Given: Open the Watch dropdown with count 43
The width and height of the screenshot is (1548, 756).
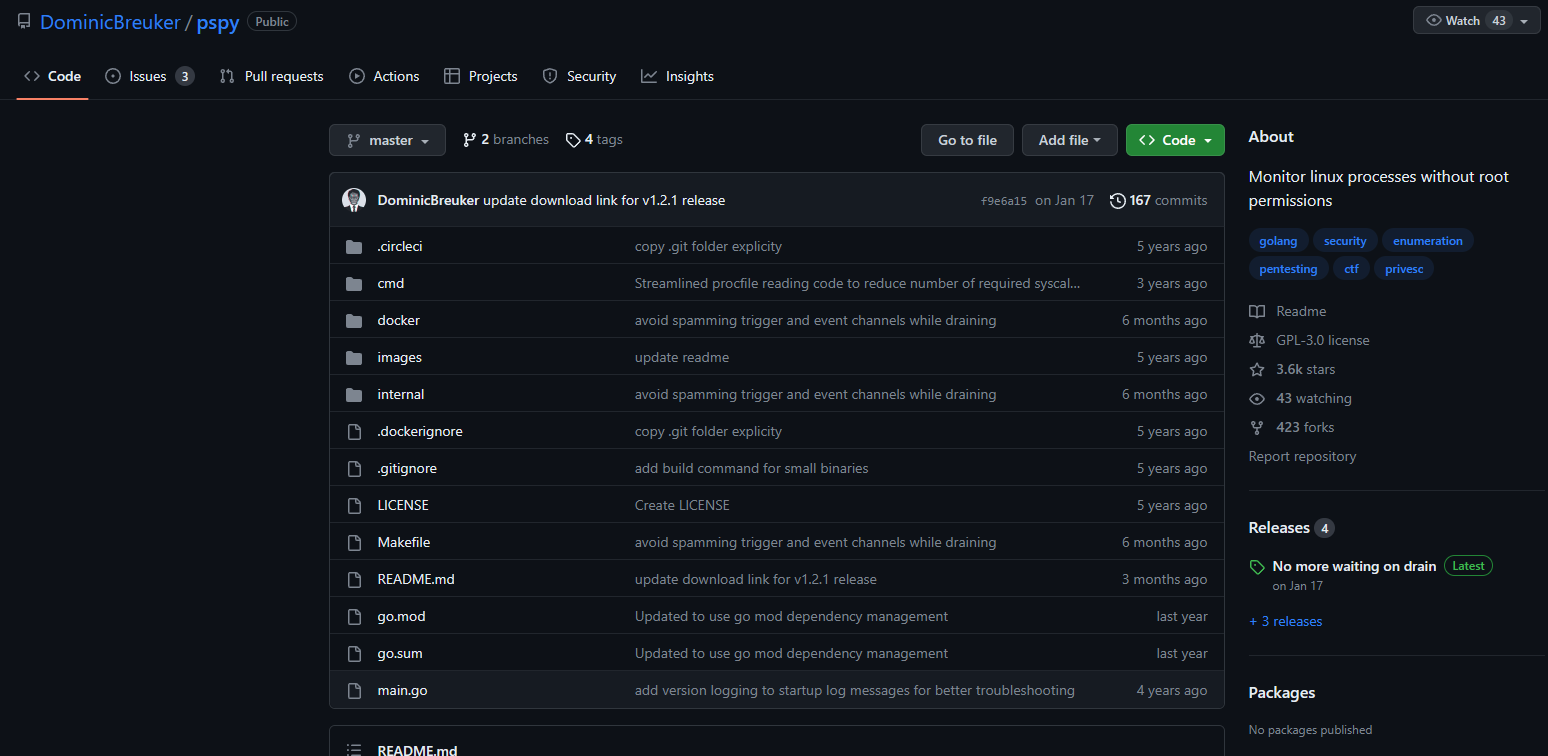Looking at the screenshot, I should (x=1476, y=21).
